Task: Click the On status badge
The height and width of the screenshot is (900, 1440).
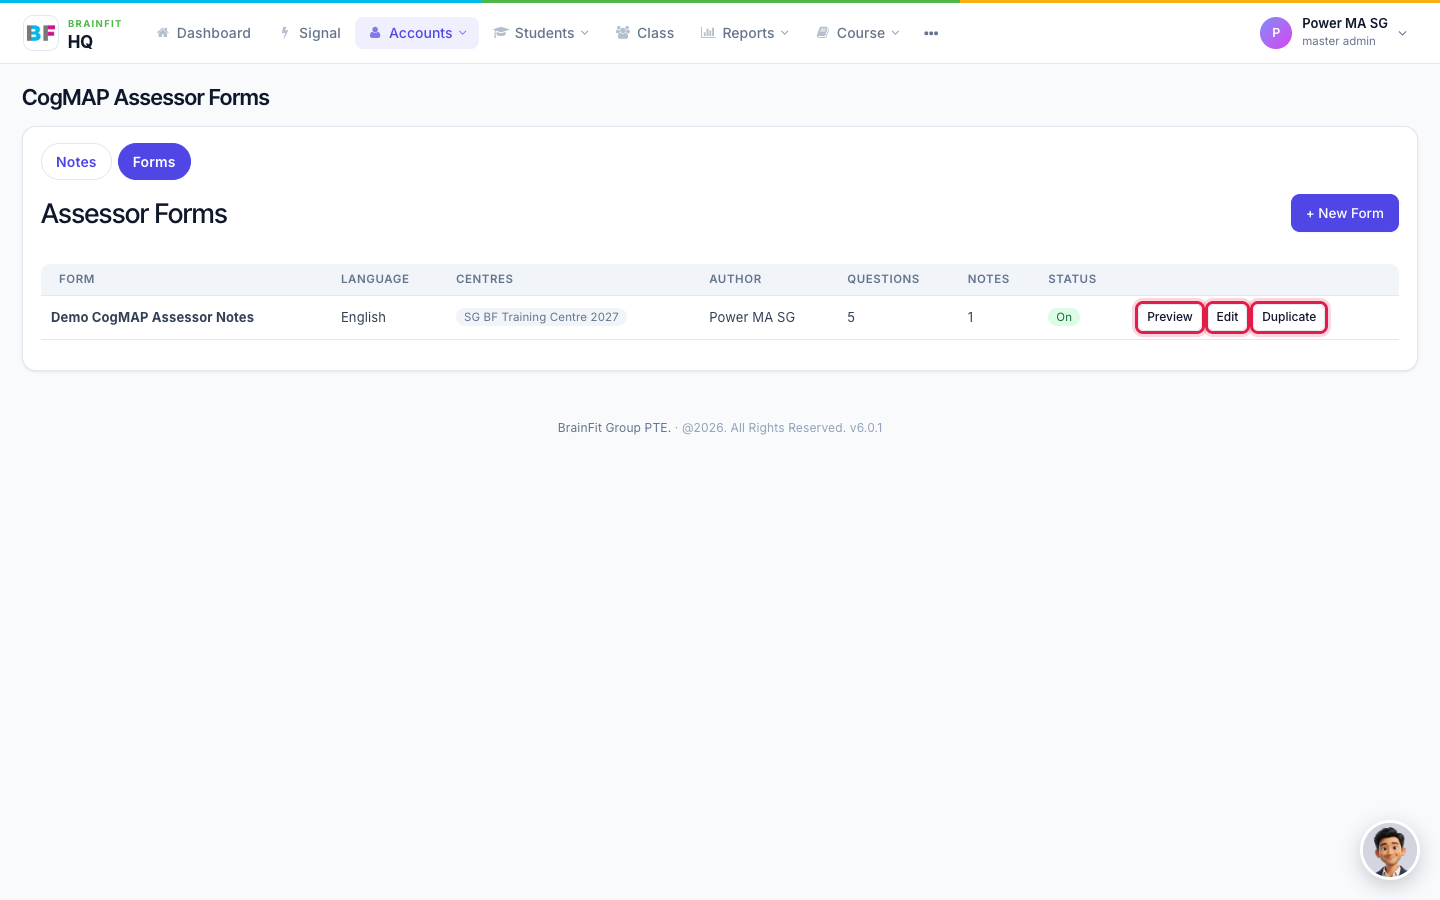Action: pyautogui.click(x=1064, y=317)
